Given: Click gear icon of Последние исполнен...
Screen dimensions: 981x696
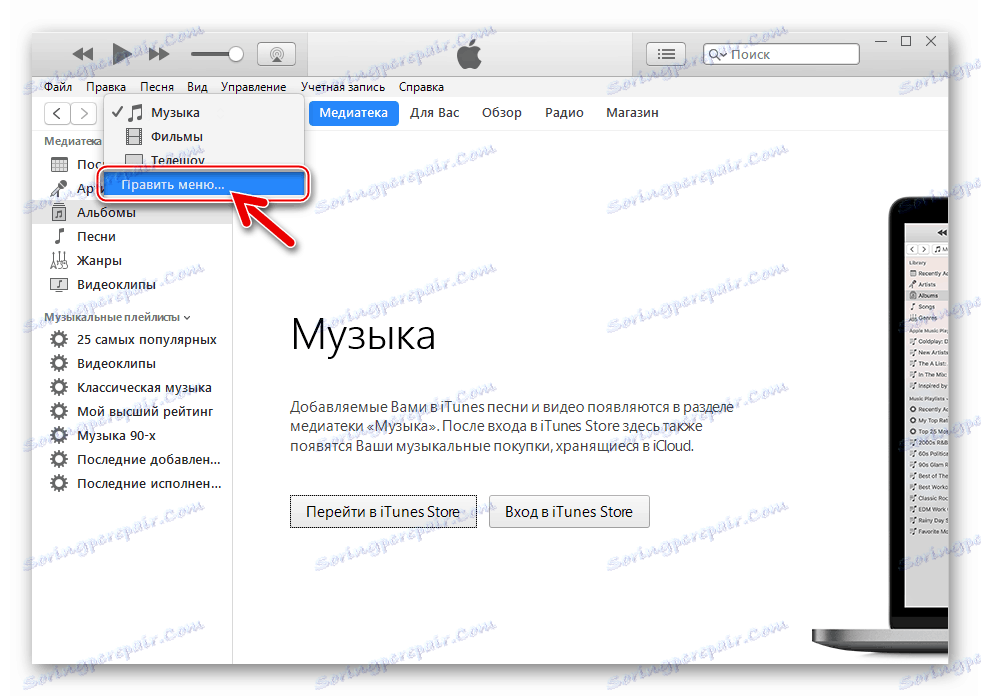Looking at the screenshot, I should pyautogui.click(x=59, y=483).
